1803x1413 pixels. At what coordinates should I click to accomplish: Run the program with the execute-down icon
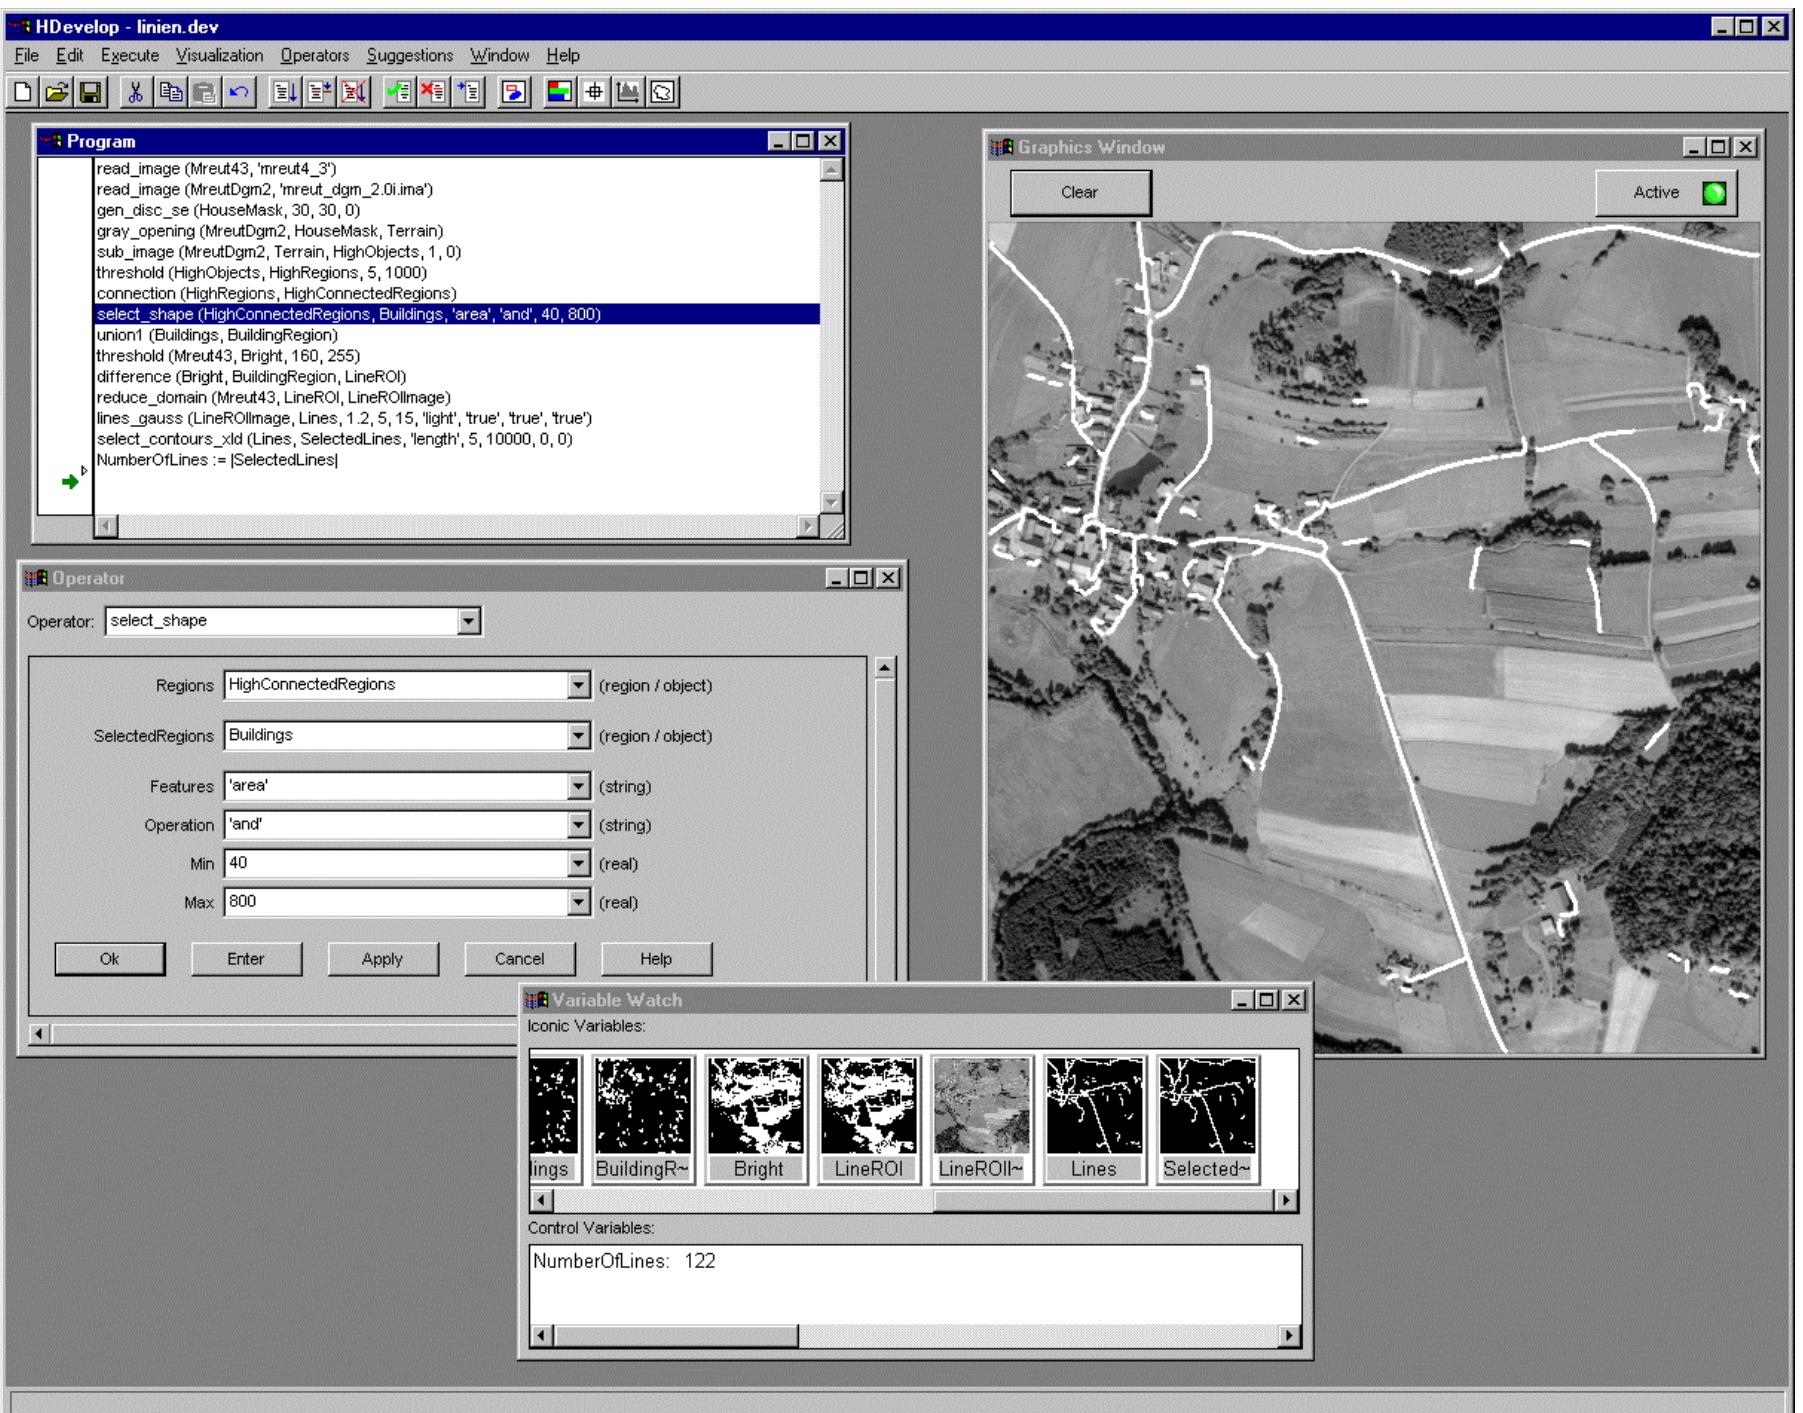[289, 95]
